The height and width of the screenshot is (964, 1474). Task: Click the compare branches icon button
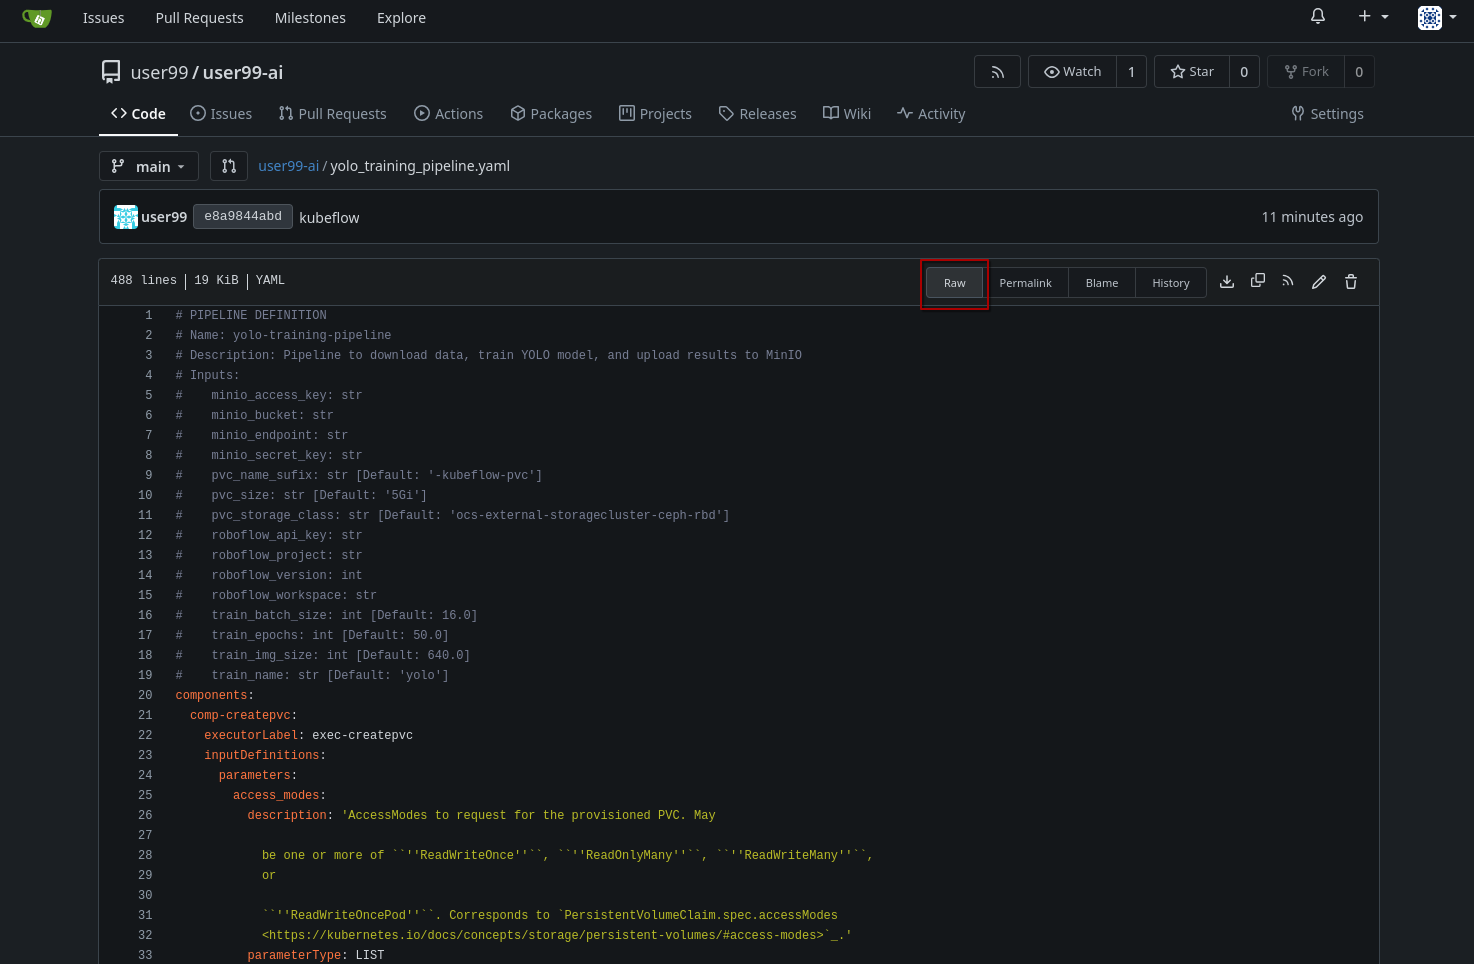coord(229,166)
